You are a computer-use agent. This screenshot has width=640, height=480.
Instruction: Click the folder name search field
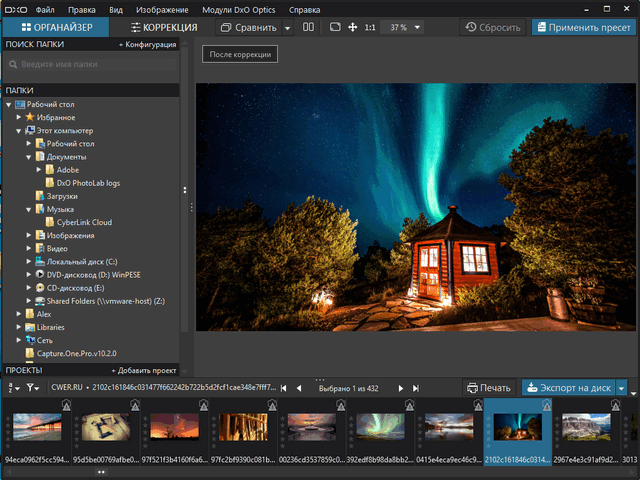(90, 65)
